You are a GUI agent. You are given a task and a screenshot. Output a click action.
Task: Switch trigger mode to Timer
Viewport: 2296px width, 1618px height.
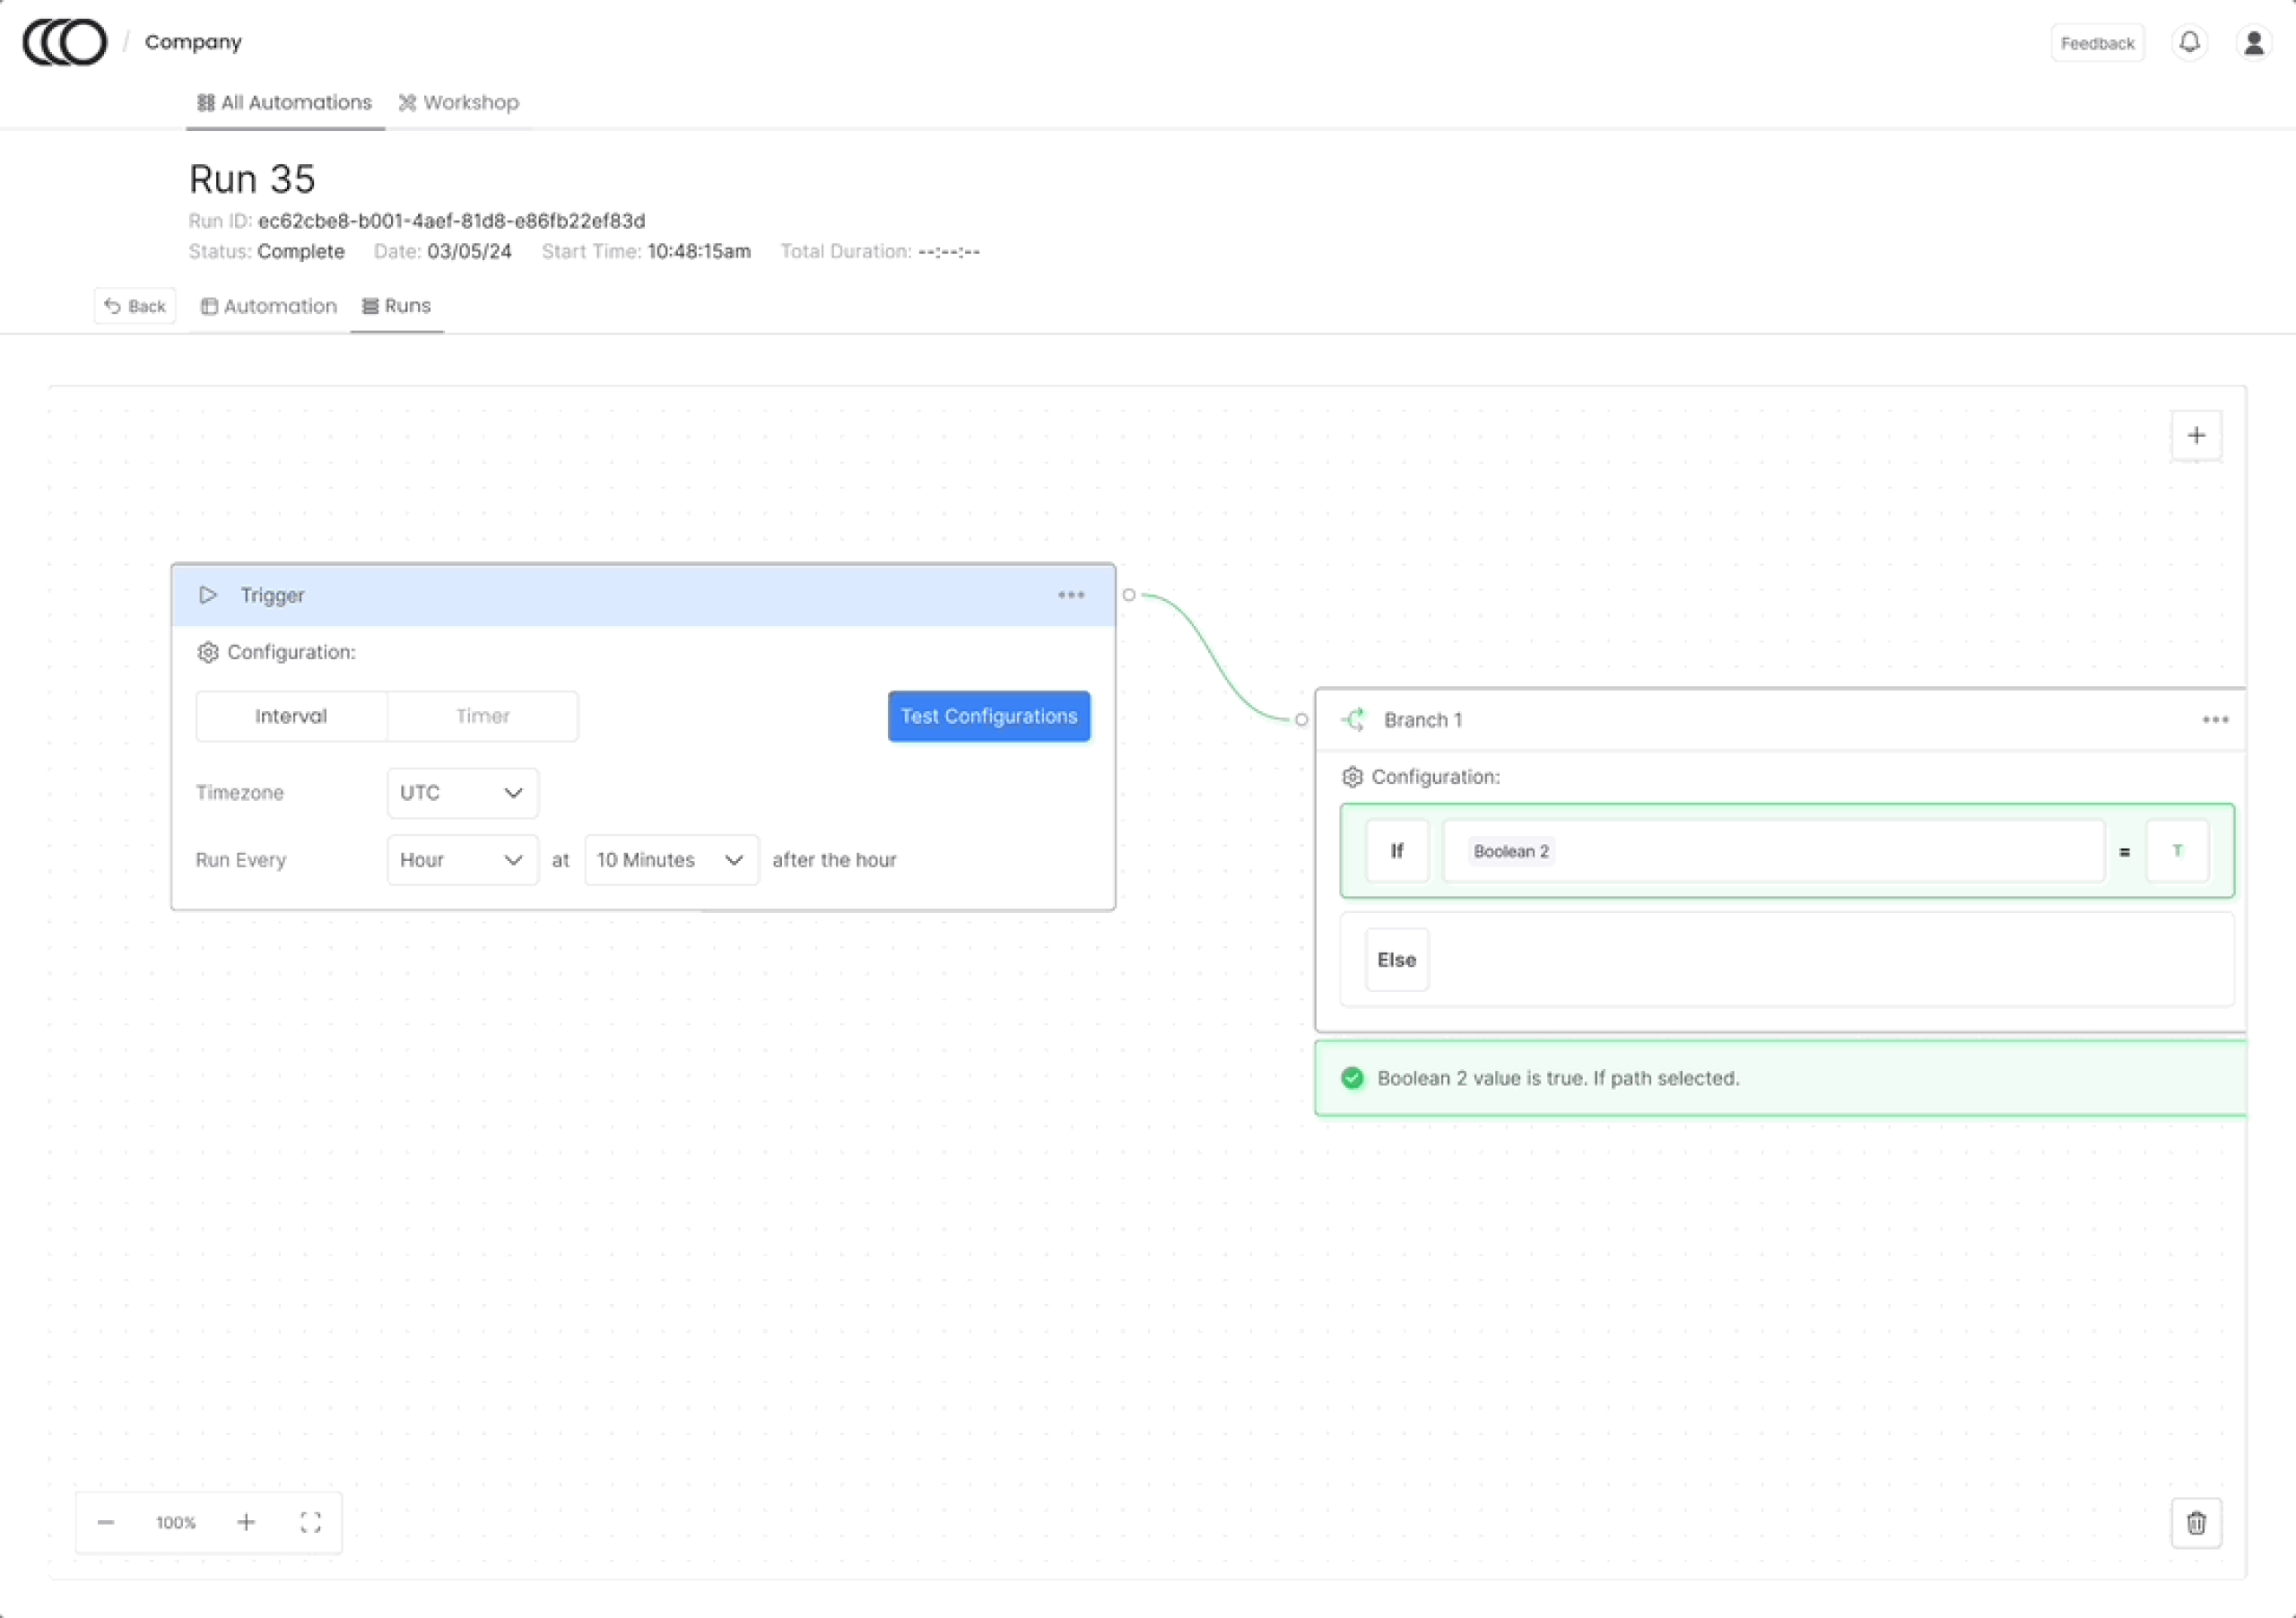coord(483,716)
